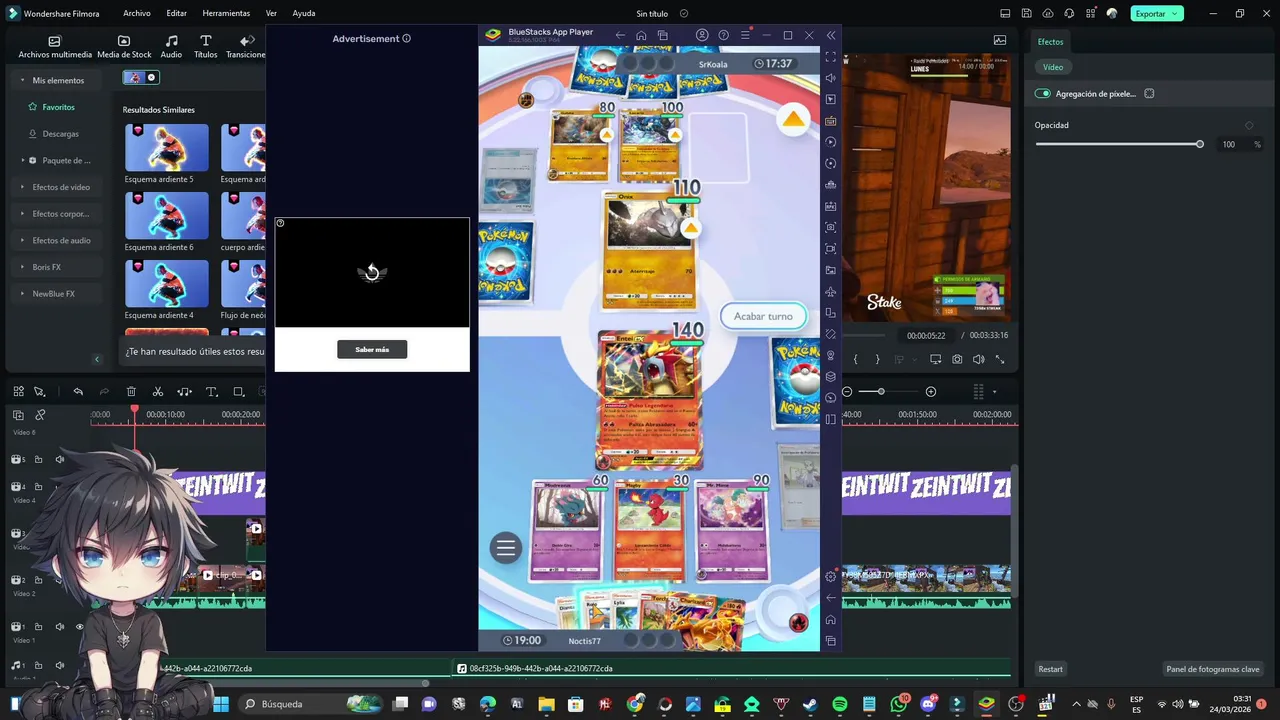Click the fullscreen expand icon under preview
Screen dimensions: 1280x720
(1000, 359)
